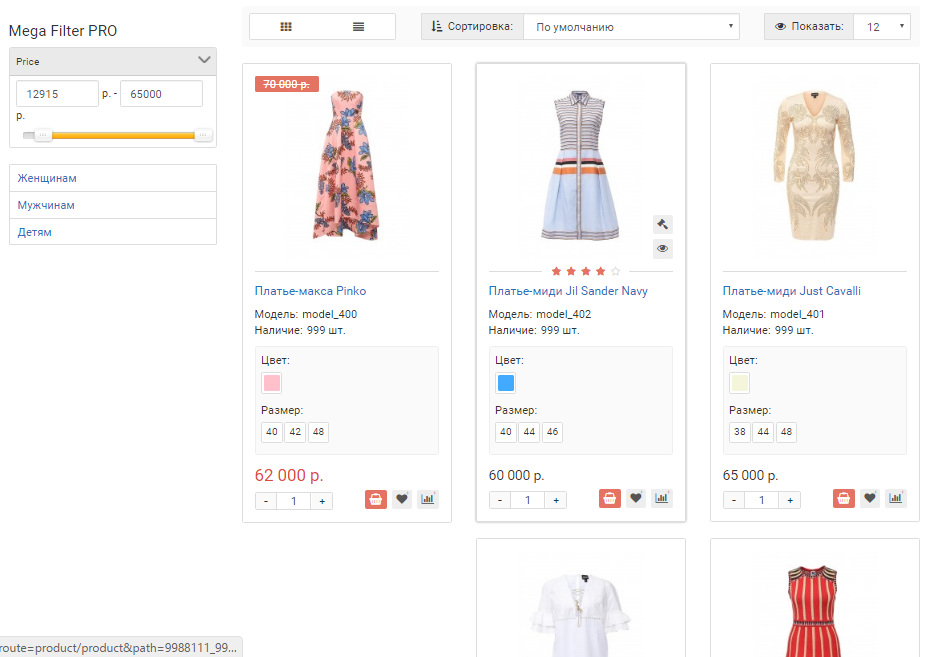Open link 'Платье-макса Pinko'

310,291
